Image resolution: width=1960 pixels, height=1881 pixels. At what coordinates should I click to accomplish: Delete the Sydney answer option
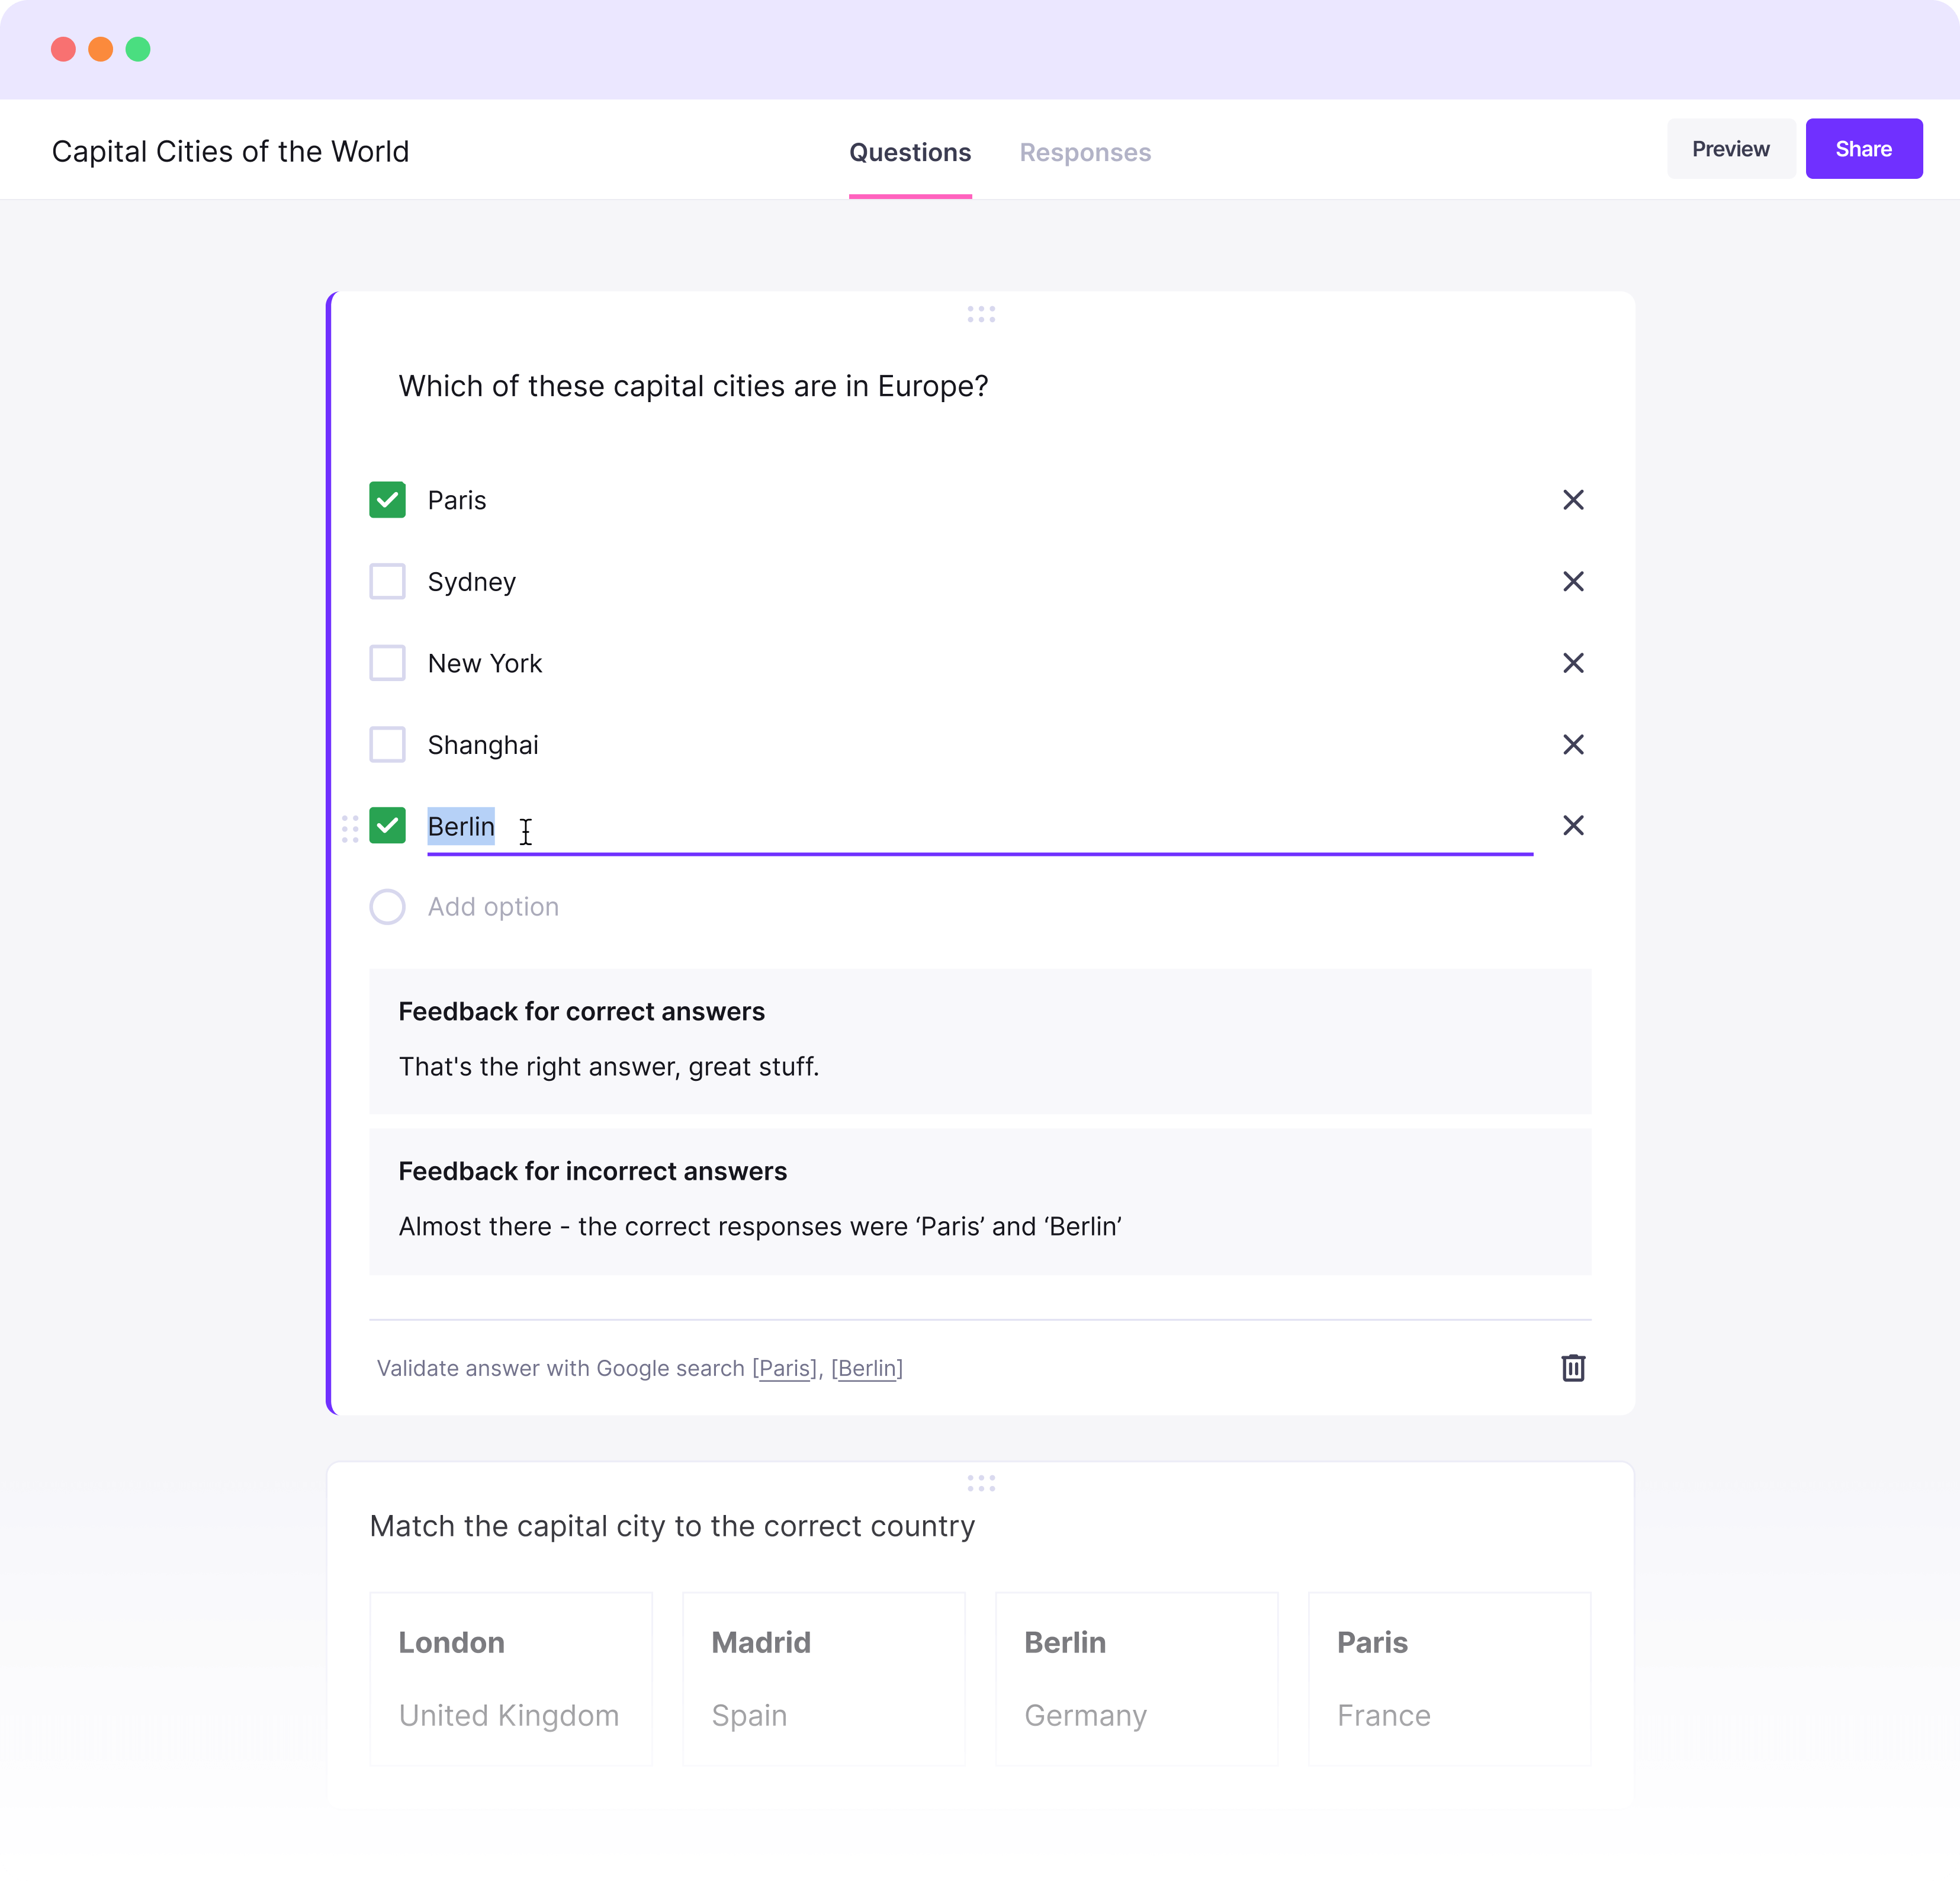(1572, 582)
